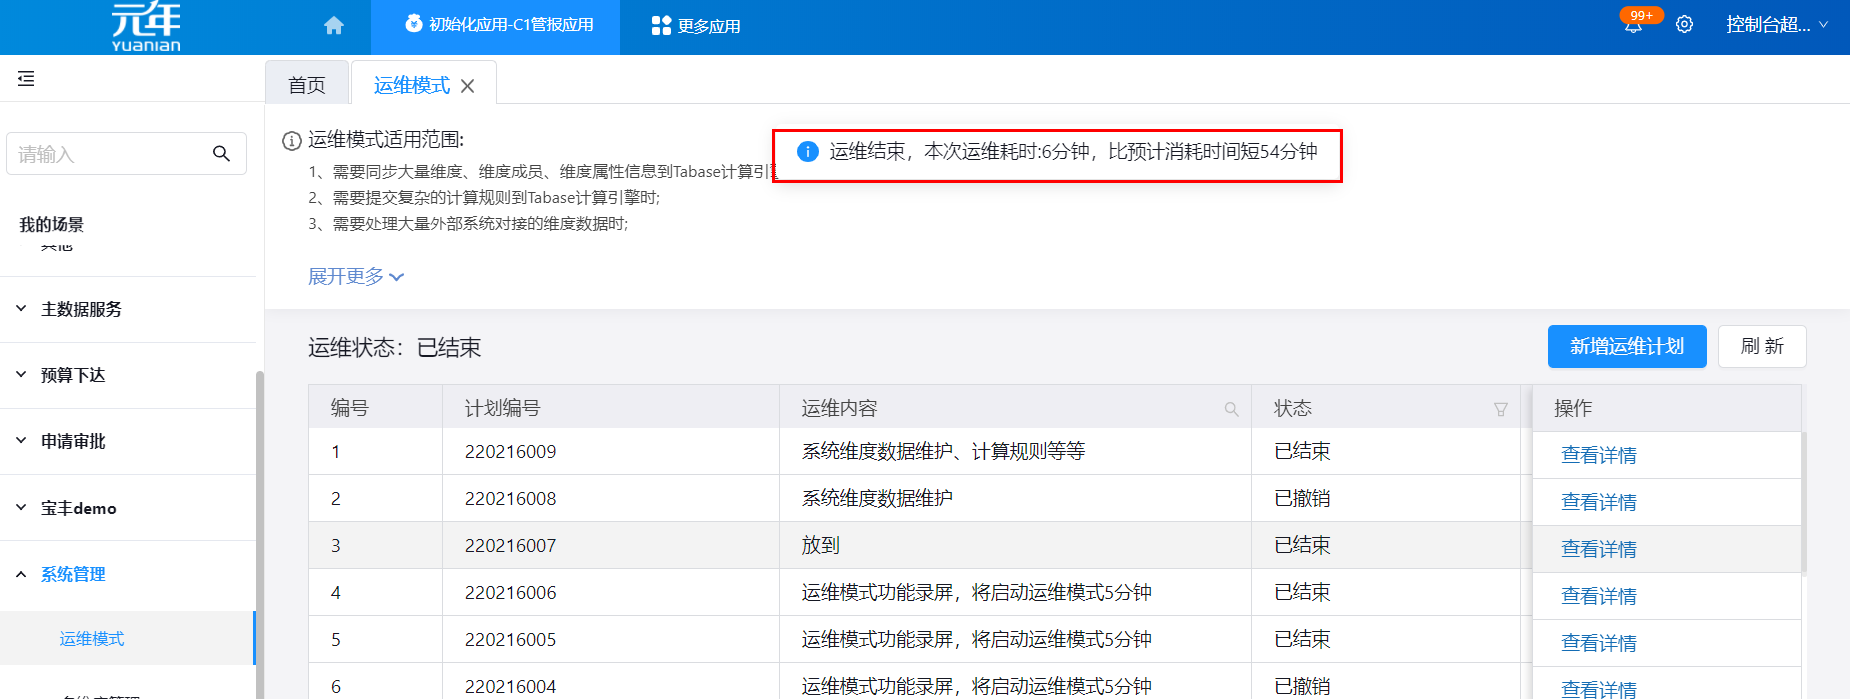Click the 新增运维计划 button
The height and width of the screenshot is (699, 1850).
click(x=1626, y=347)
